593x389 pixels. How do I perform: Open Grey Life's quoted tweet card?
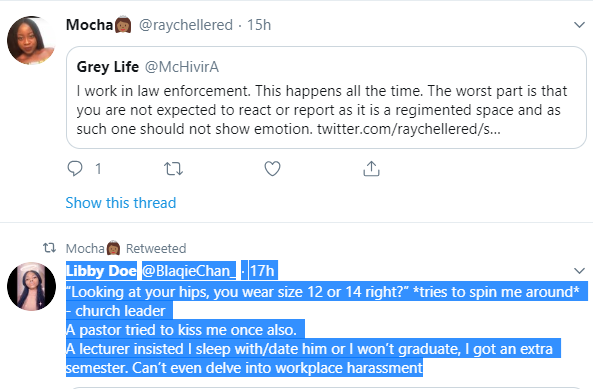(x=326, y=98)
